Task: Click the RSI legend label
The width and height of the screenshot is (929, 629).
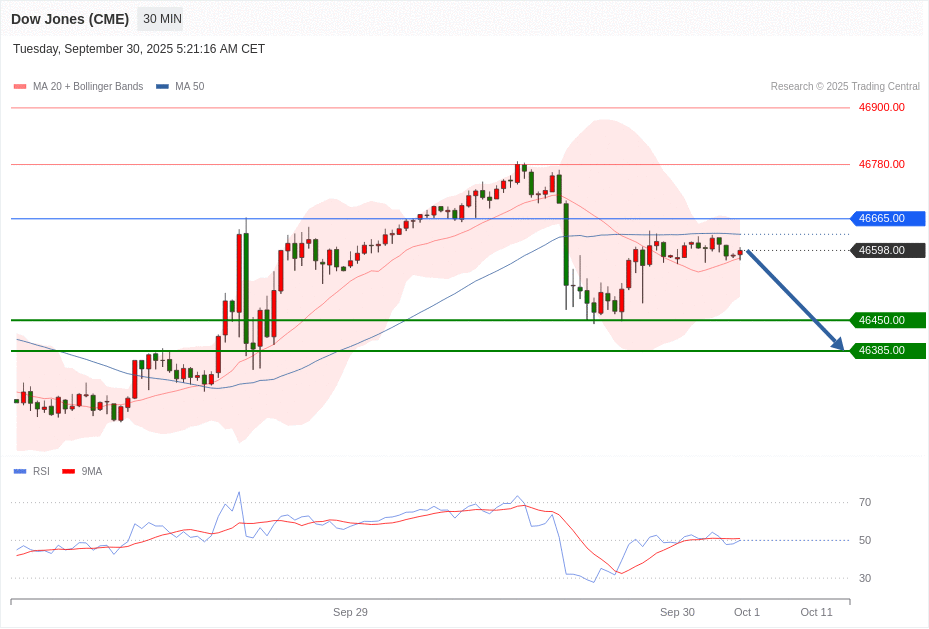Action: pyautogui.click(x=41, y=471)
